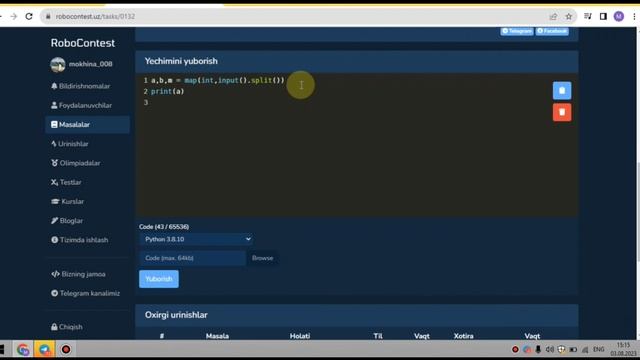The height and width of the screenshot is (360, 640).
Task: Open Telegram kanalimiz link
Action: coord(86,293)
